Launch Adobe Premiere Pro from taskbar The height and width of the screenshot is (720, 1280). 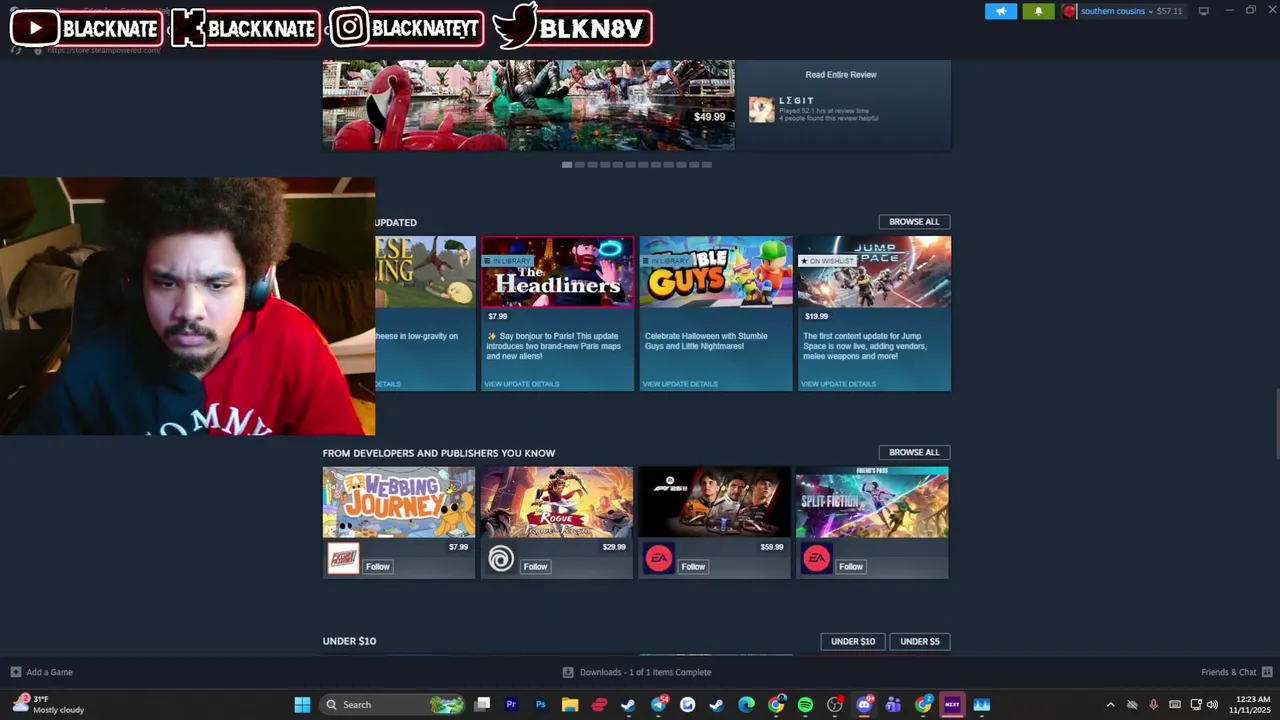(511, 705)
